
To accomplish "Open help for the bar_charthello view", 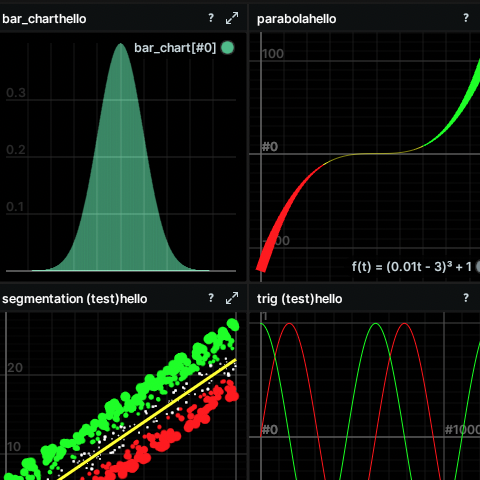I will point(211,18).
